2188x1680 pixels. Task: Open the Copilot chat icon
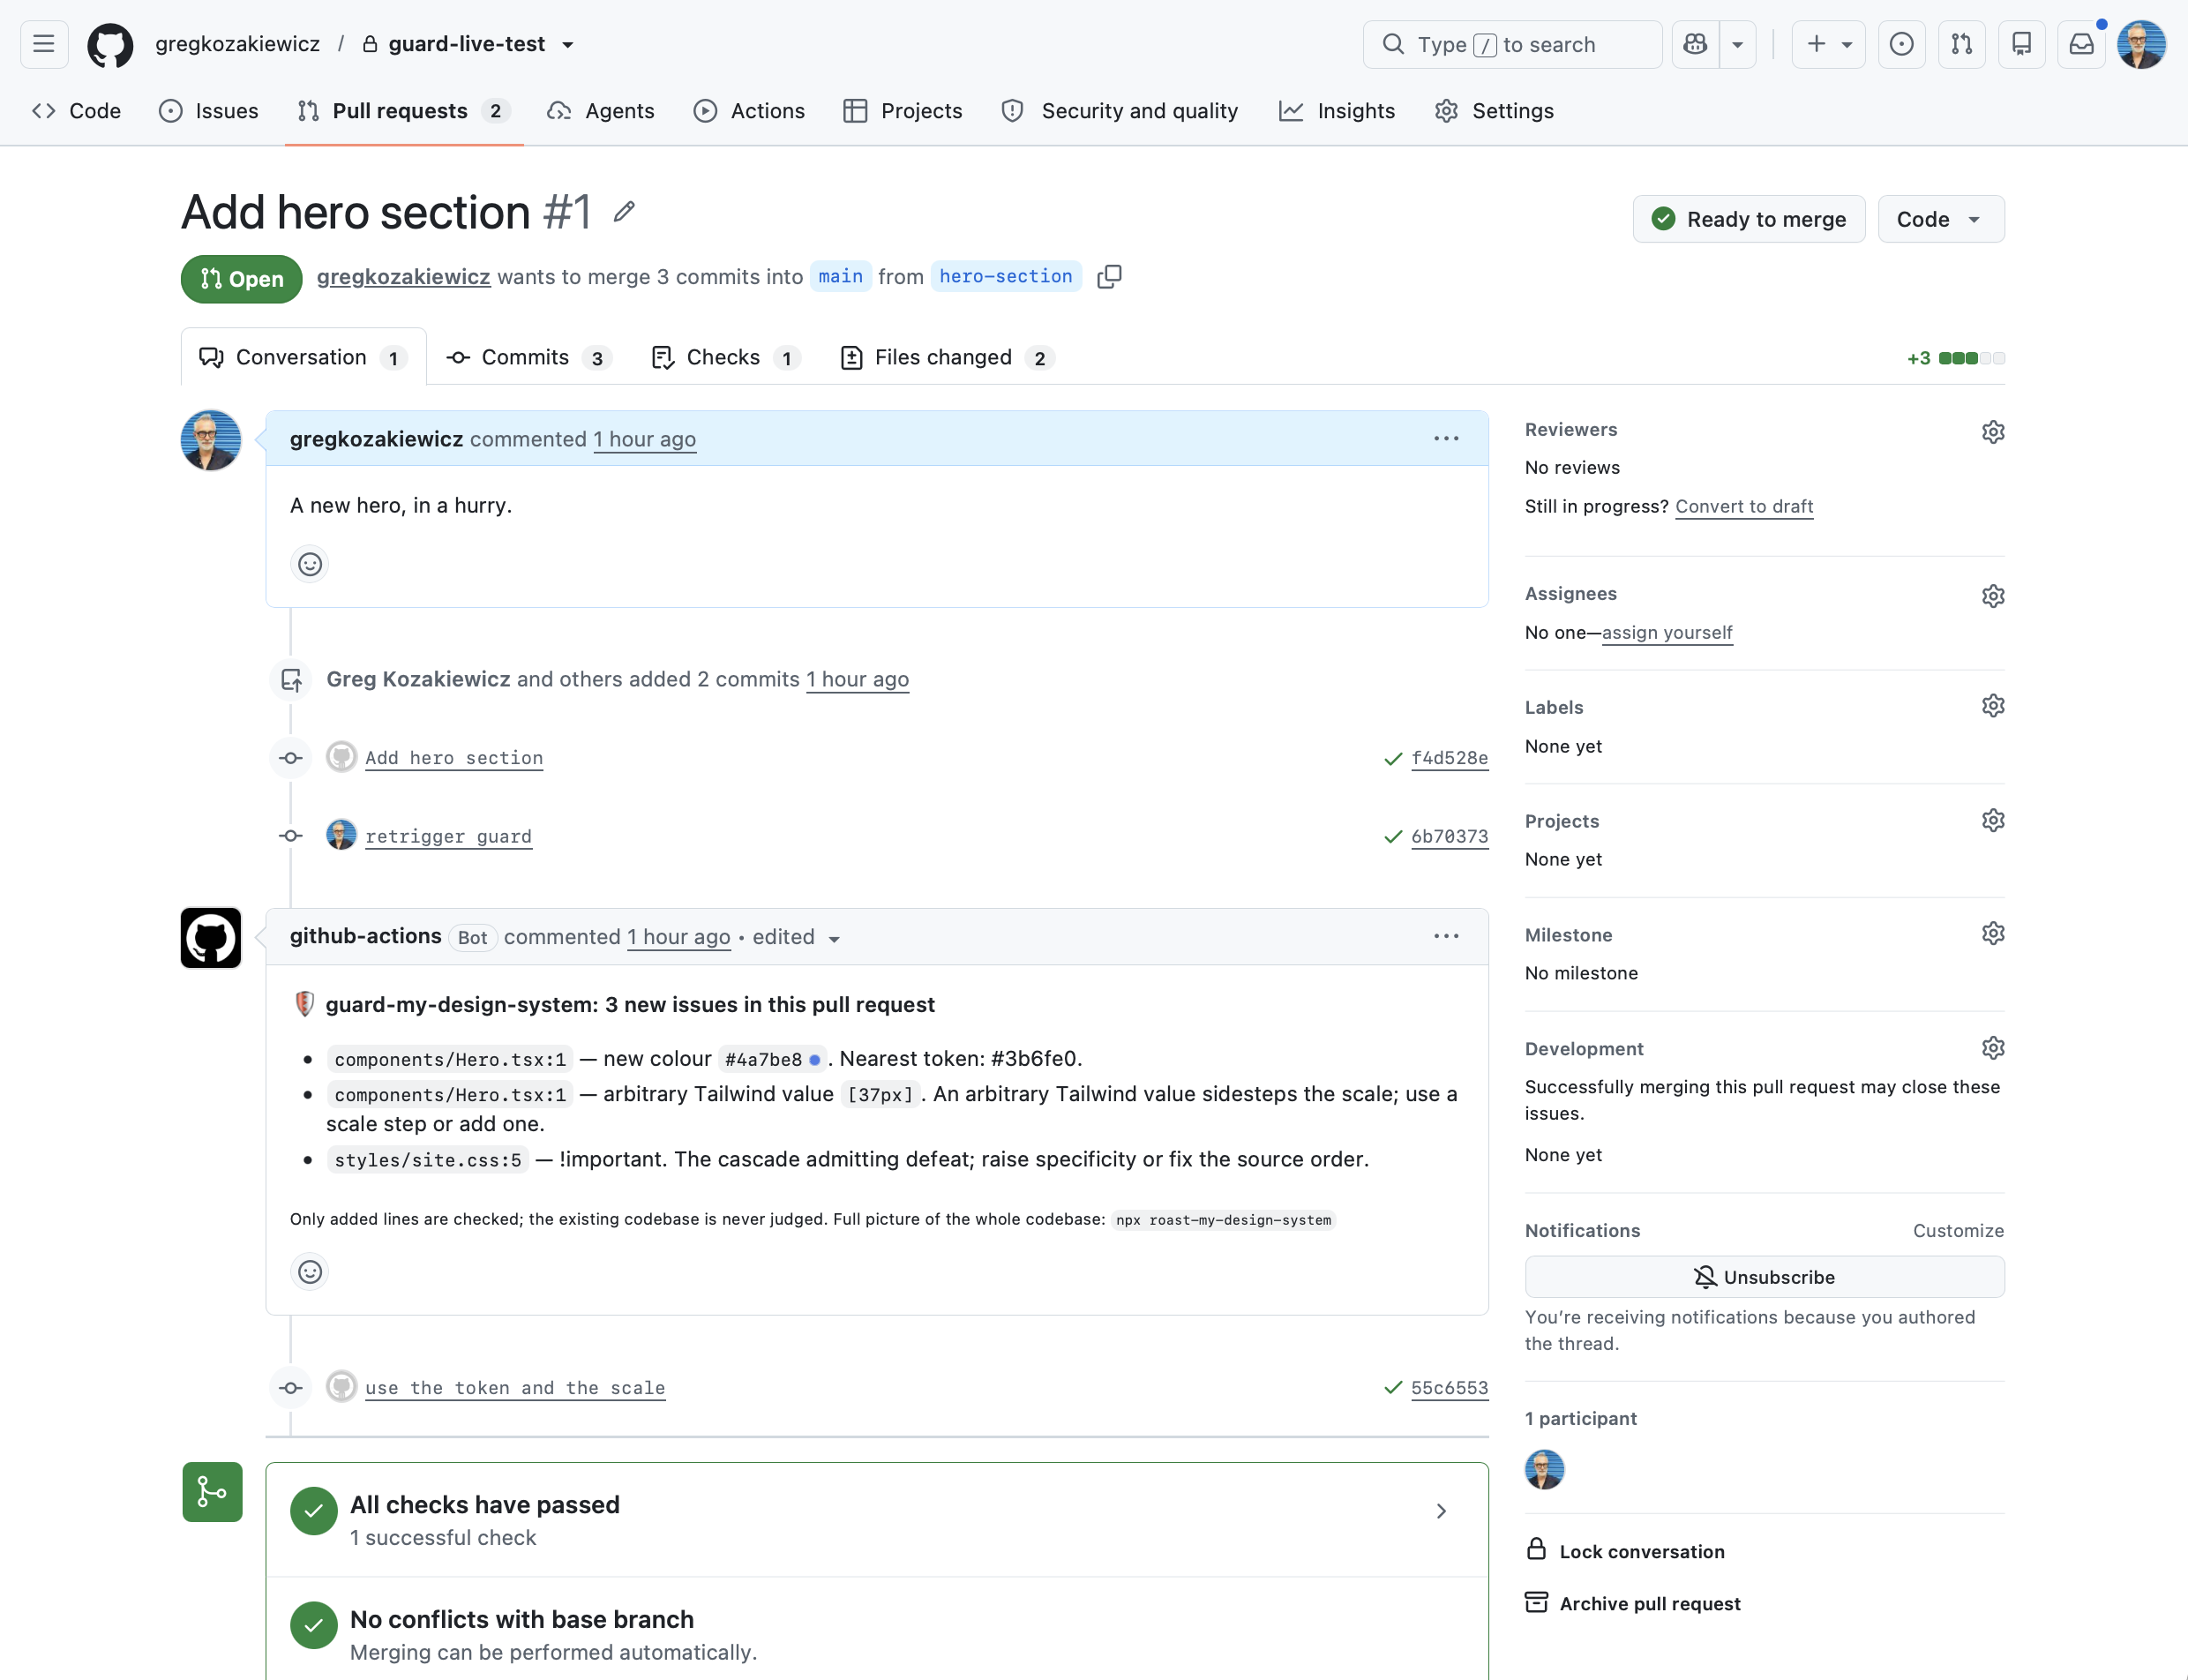pos(1695,44)
